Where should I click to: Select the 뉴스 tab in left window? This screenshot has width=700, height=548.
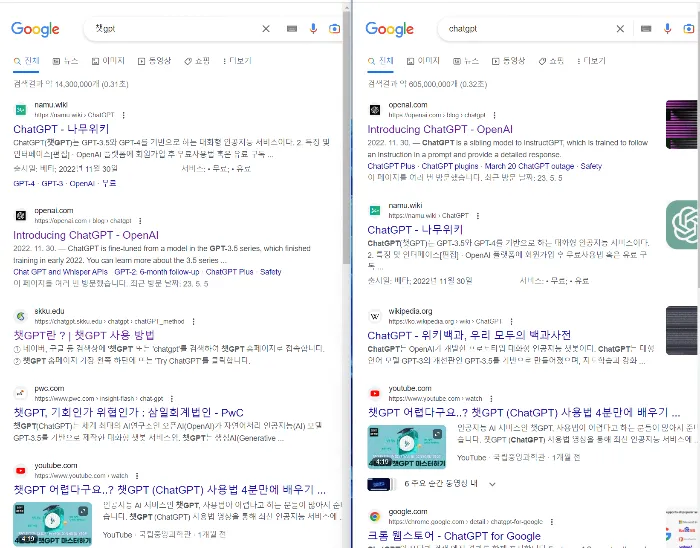coord(65,61)
